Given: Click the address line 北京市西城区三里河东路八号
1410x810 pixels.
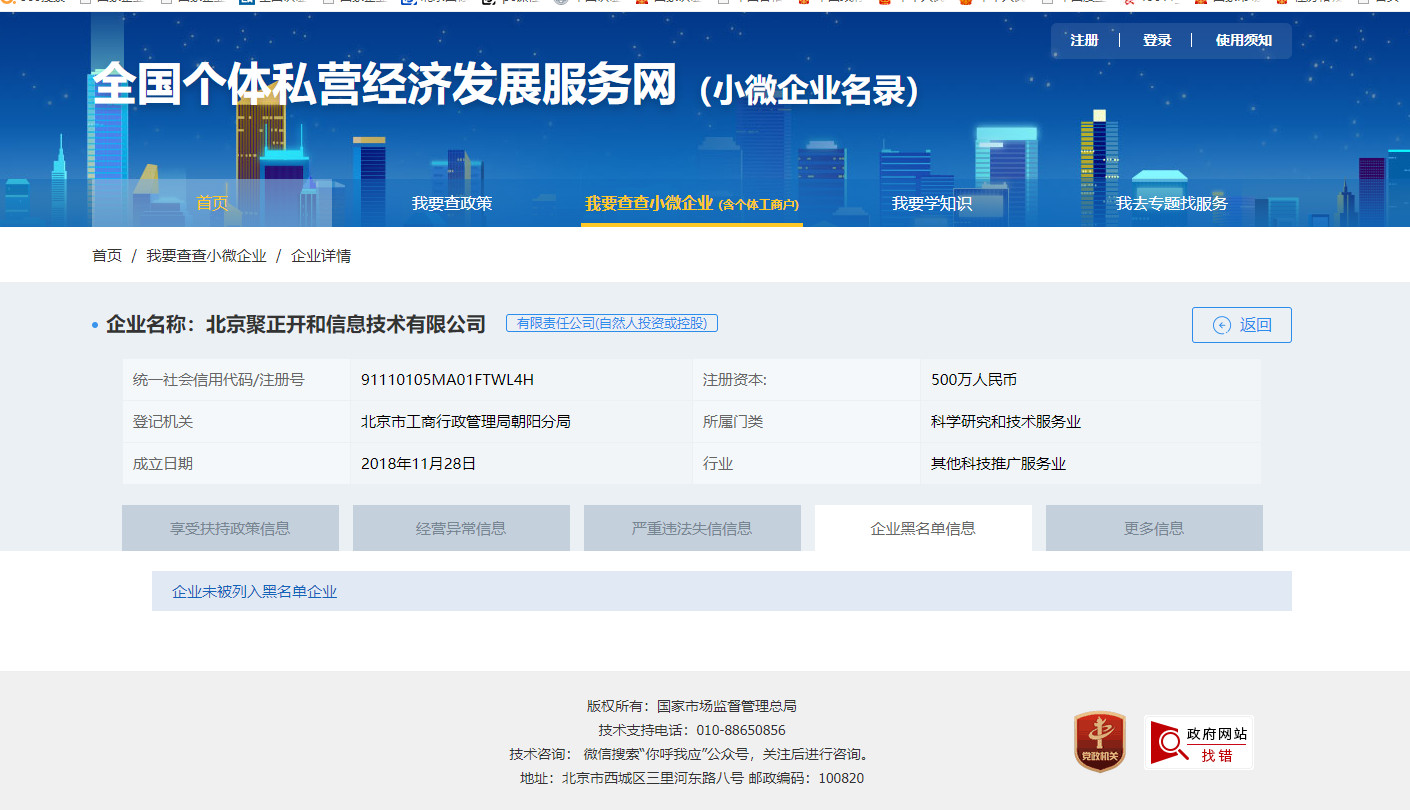Looking at the screenshot, I should 653,778.
